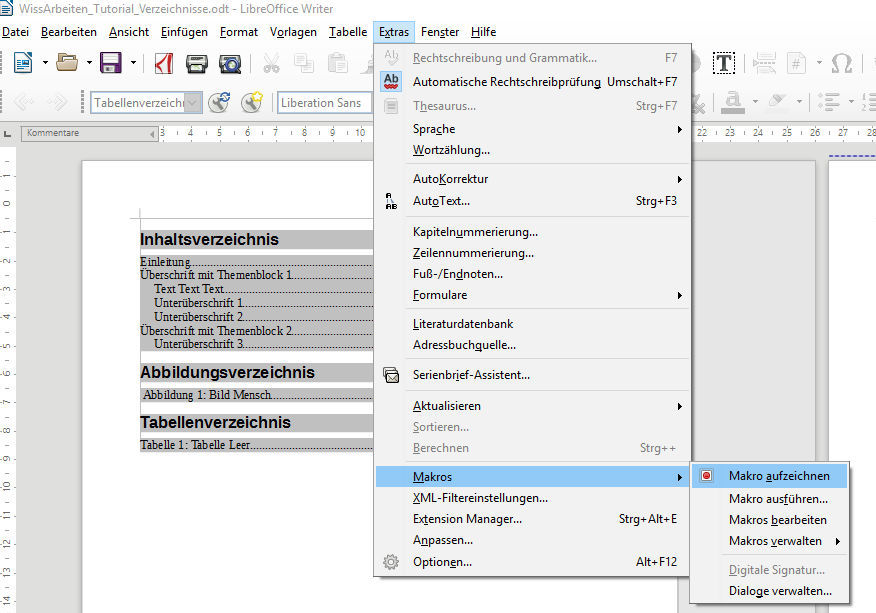Open the dropdown arrow next to Open folder
The width and height of the screenshot is (876, 613).
pyautogui.click(x=89, y=63)
